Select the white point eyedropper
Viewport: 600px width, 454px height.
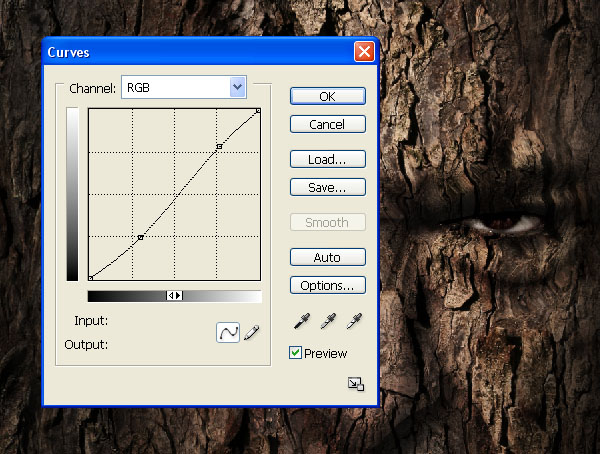(x=354, y=322)
